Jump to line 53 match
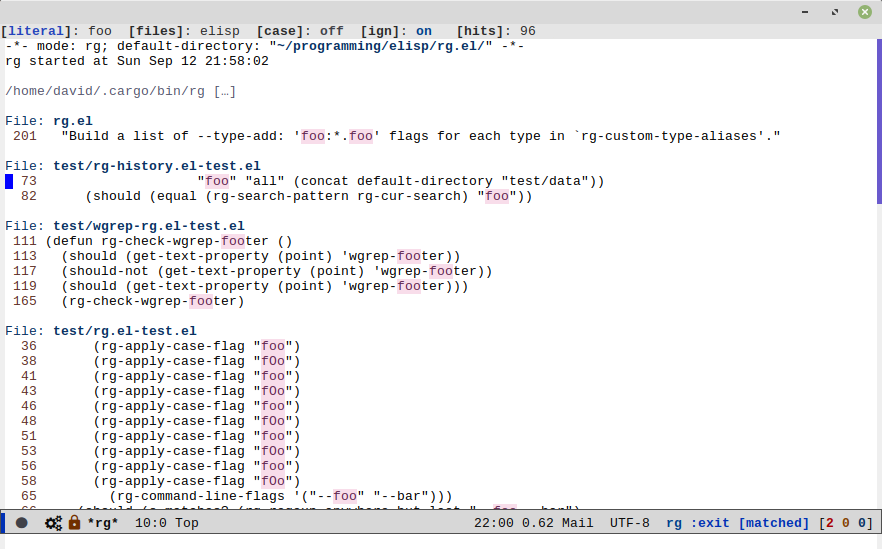The width and height of the screenshot is (882, 549). point(161,451)
